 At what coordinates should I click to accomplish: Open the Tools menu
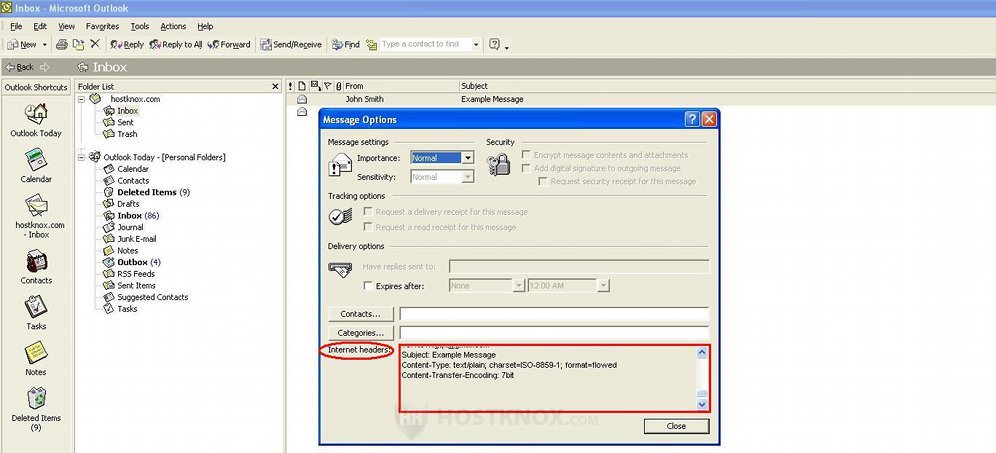pos(140,27)
